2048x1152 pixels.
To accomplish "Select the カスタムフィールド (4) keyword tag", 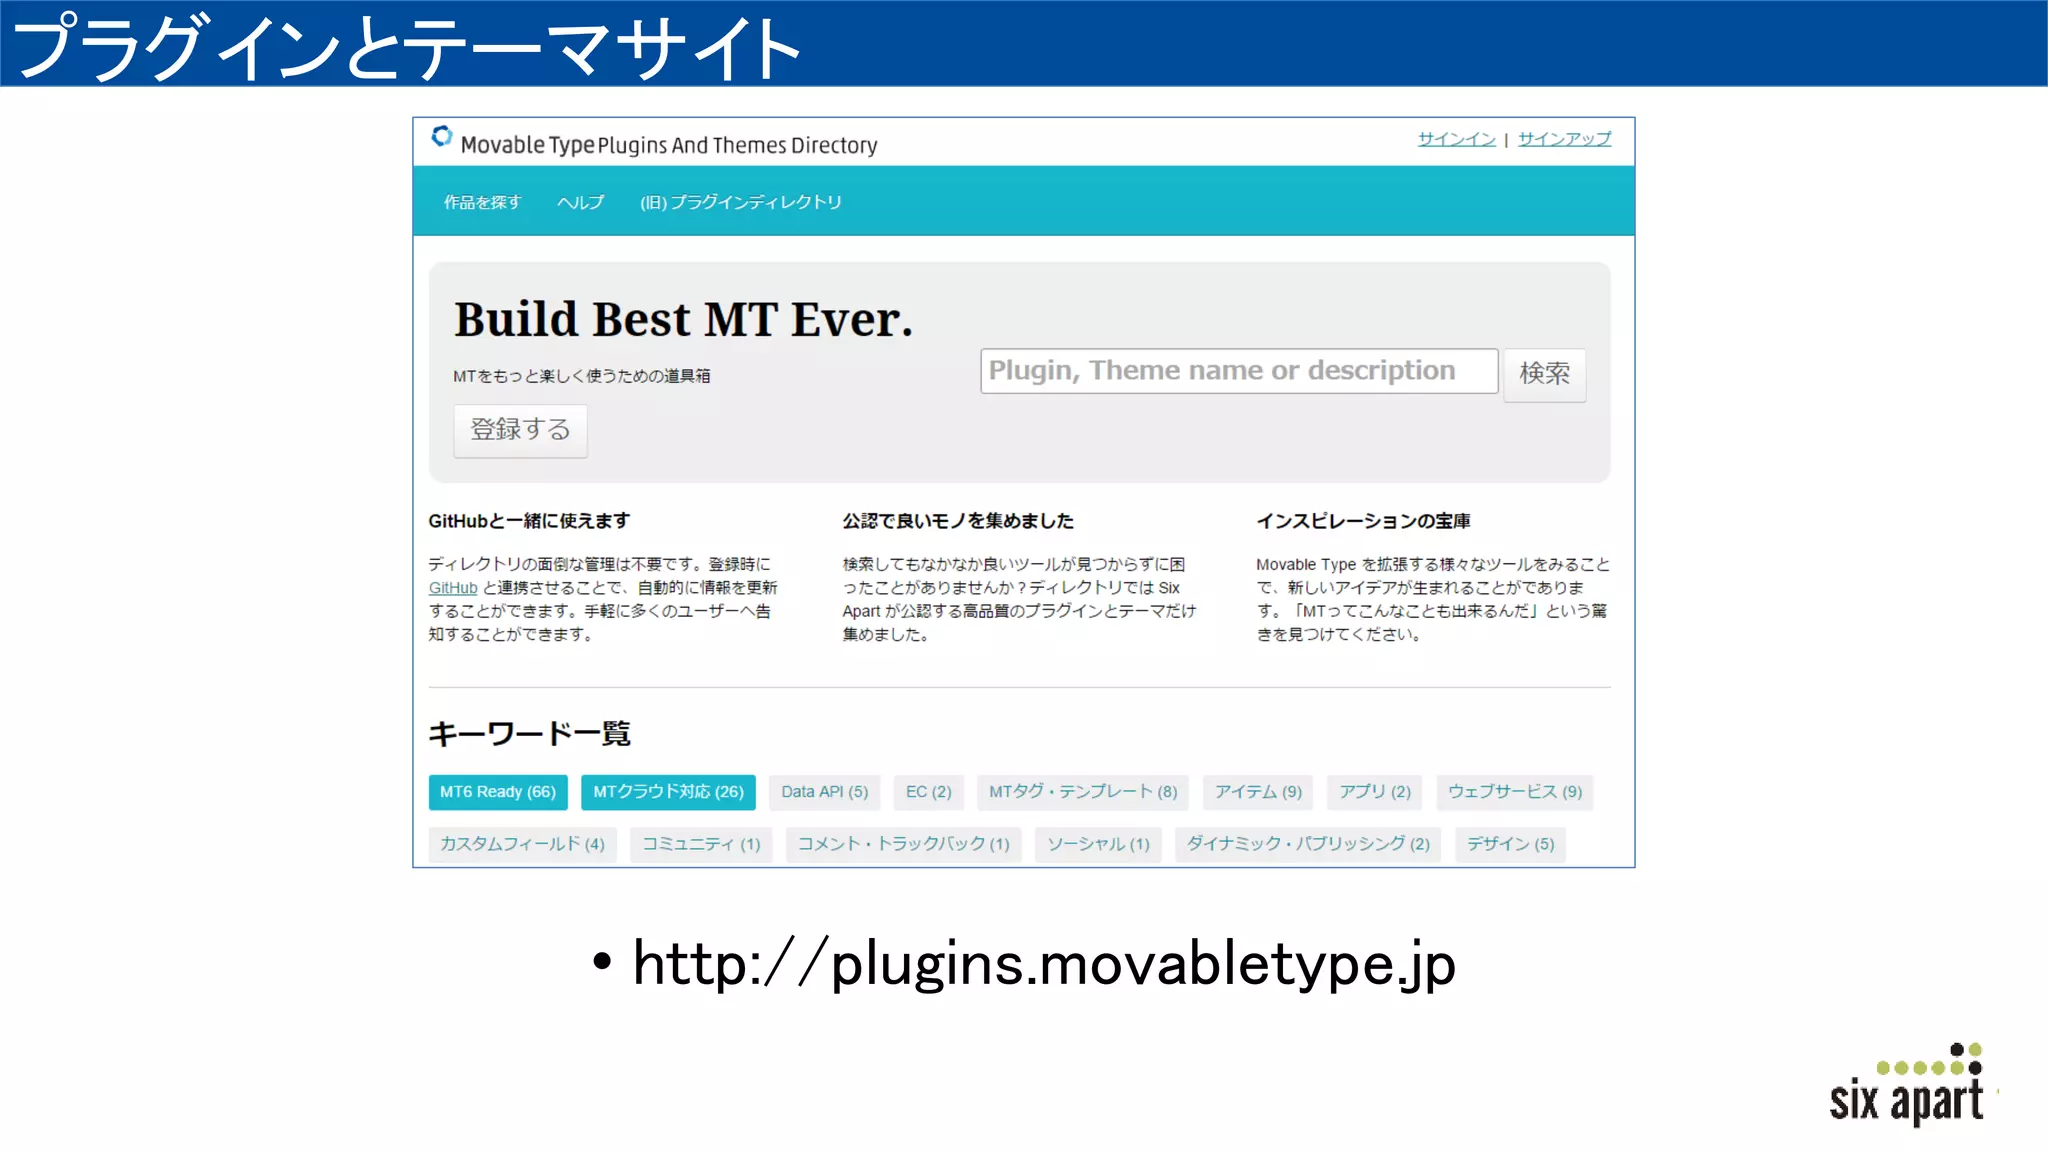I will (x=522, y=844).
